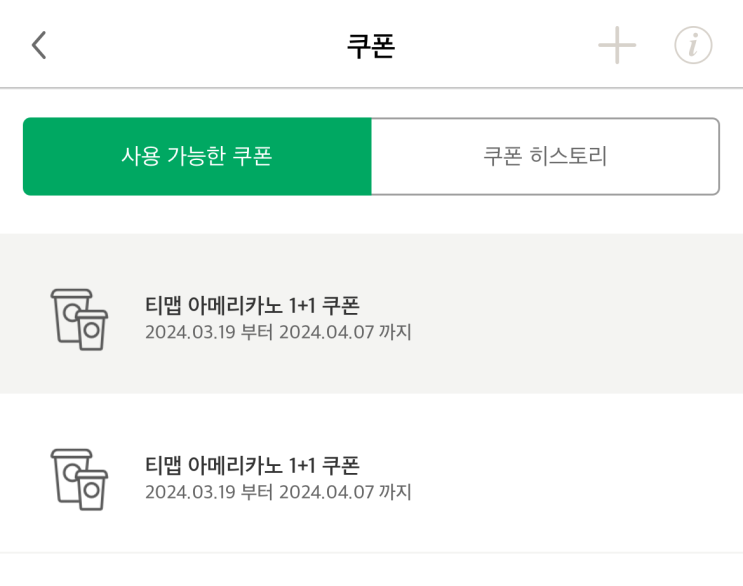Click the 2024.04.07 expiry date in second coupon

(324, 492)
